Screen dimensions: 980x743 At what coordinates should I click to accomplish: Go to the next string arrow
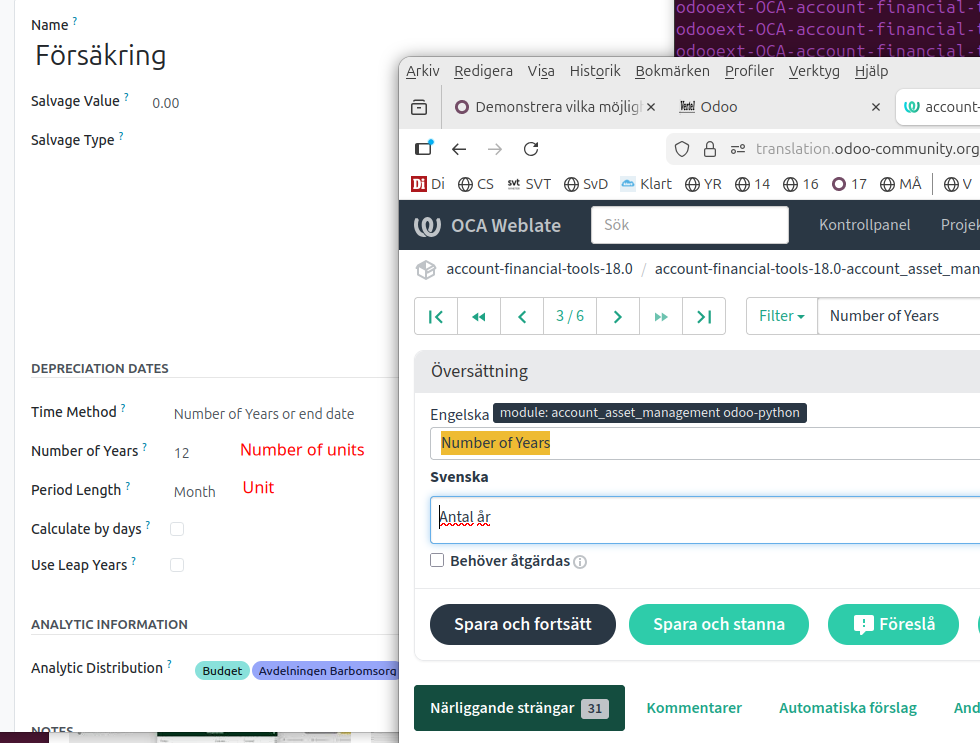[618, 316]
